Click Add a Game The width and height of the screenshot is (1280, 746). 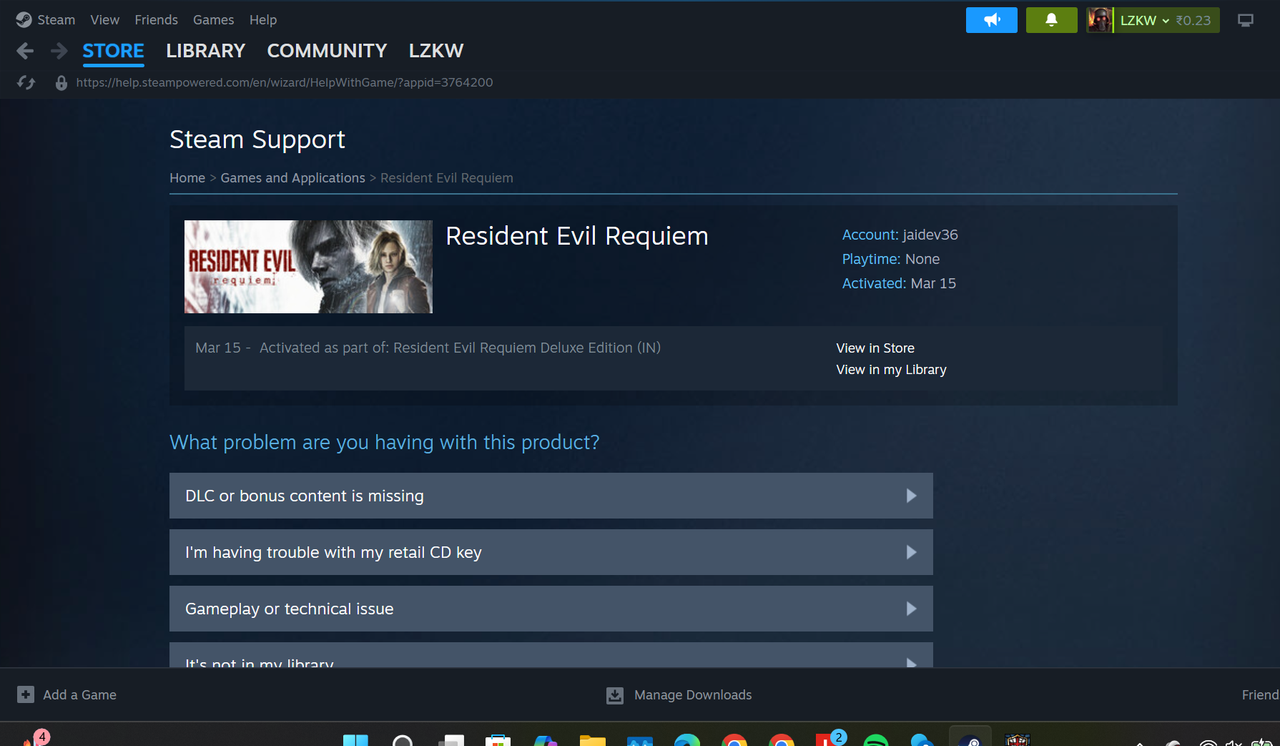click(67, 695)
